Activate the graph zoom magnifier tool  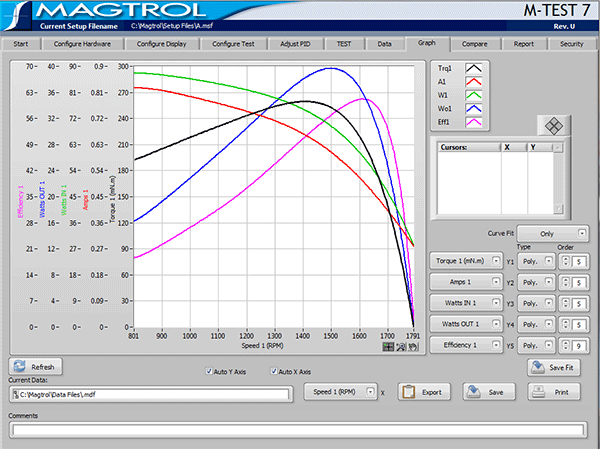click(401, 346)
